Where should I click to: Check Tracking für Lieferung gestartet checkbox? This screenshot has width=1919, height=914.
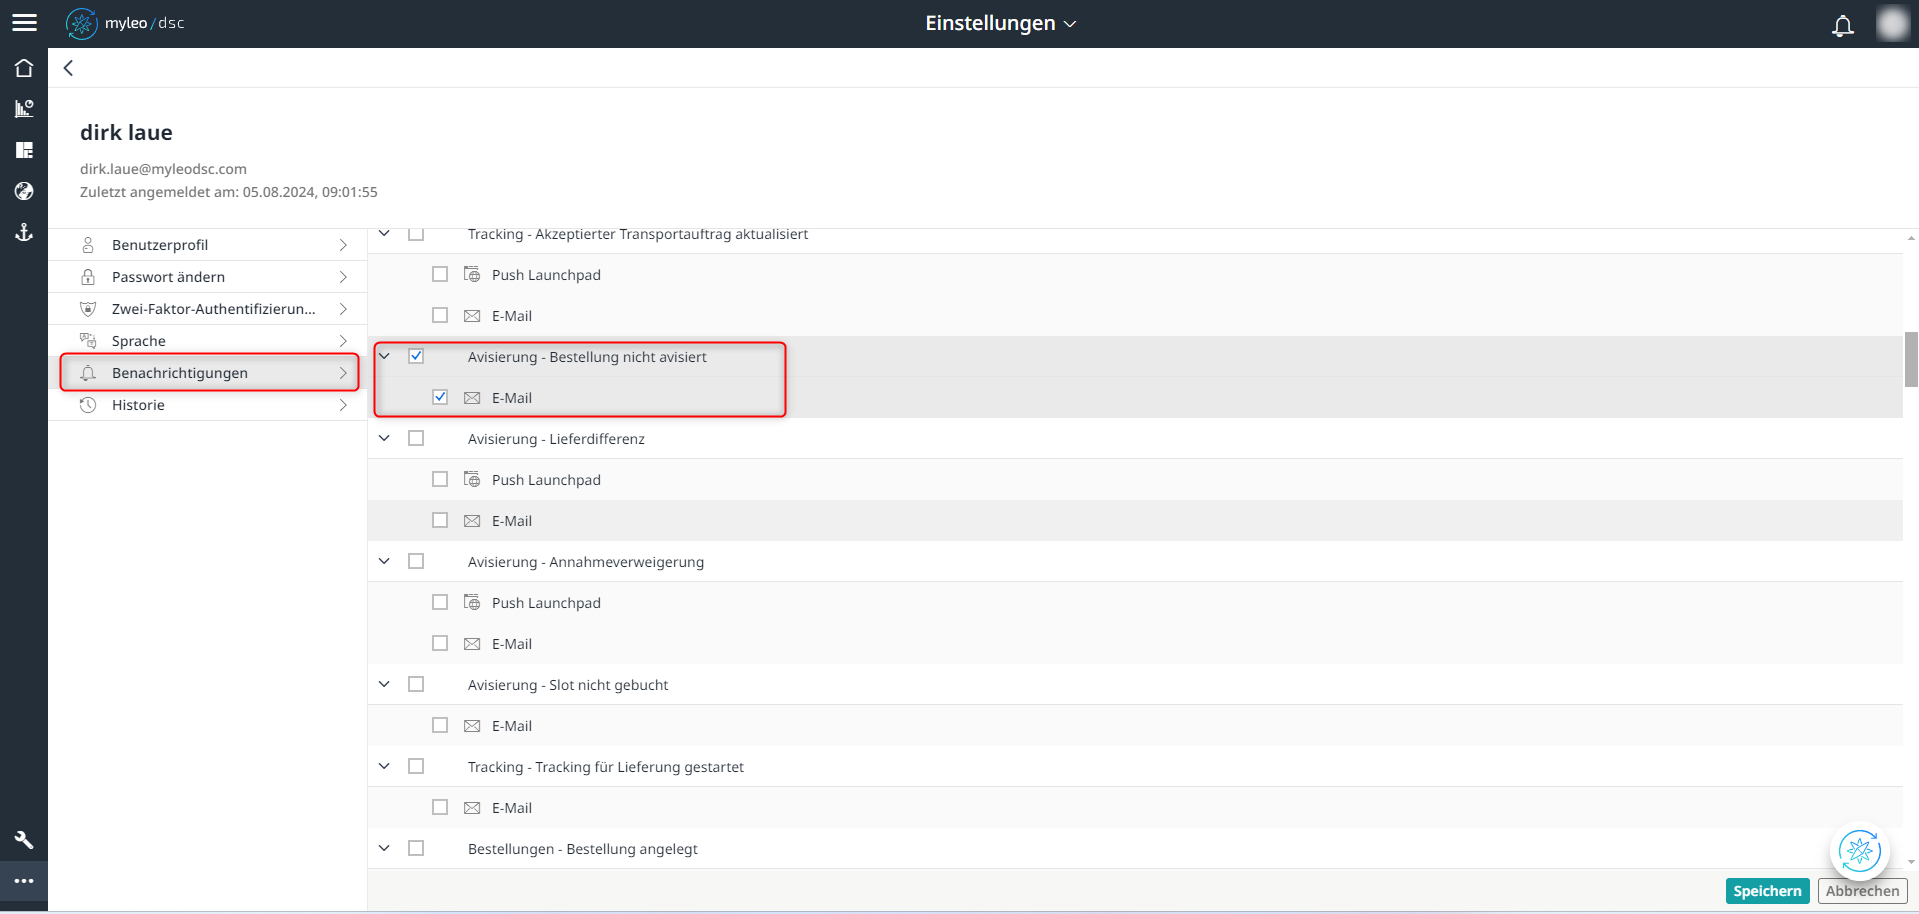tap(416, 766)
